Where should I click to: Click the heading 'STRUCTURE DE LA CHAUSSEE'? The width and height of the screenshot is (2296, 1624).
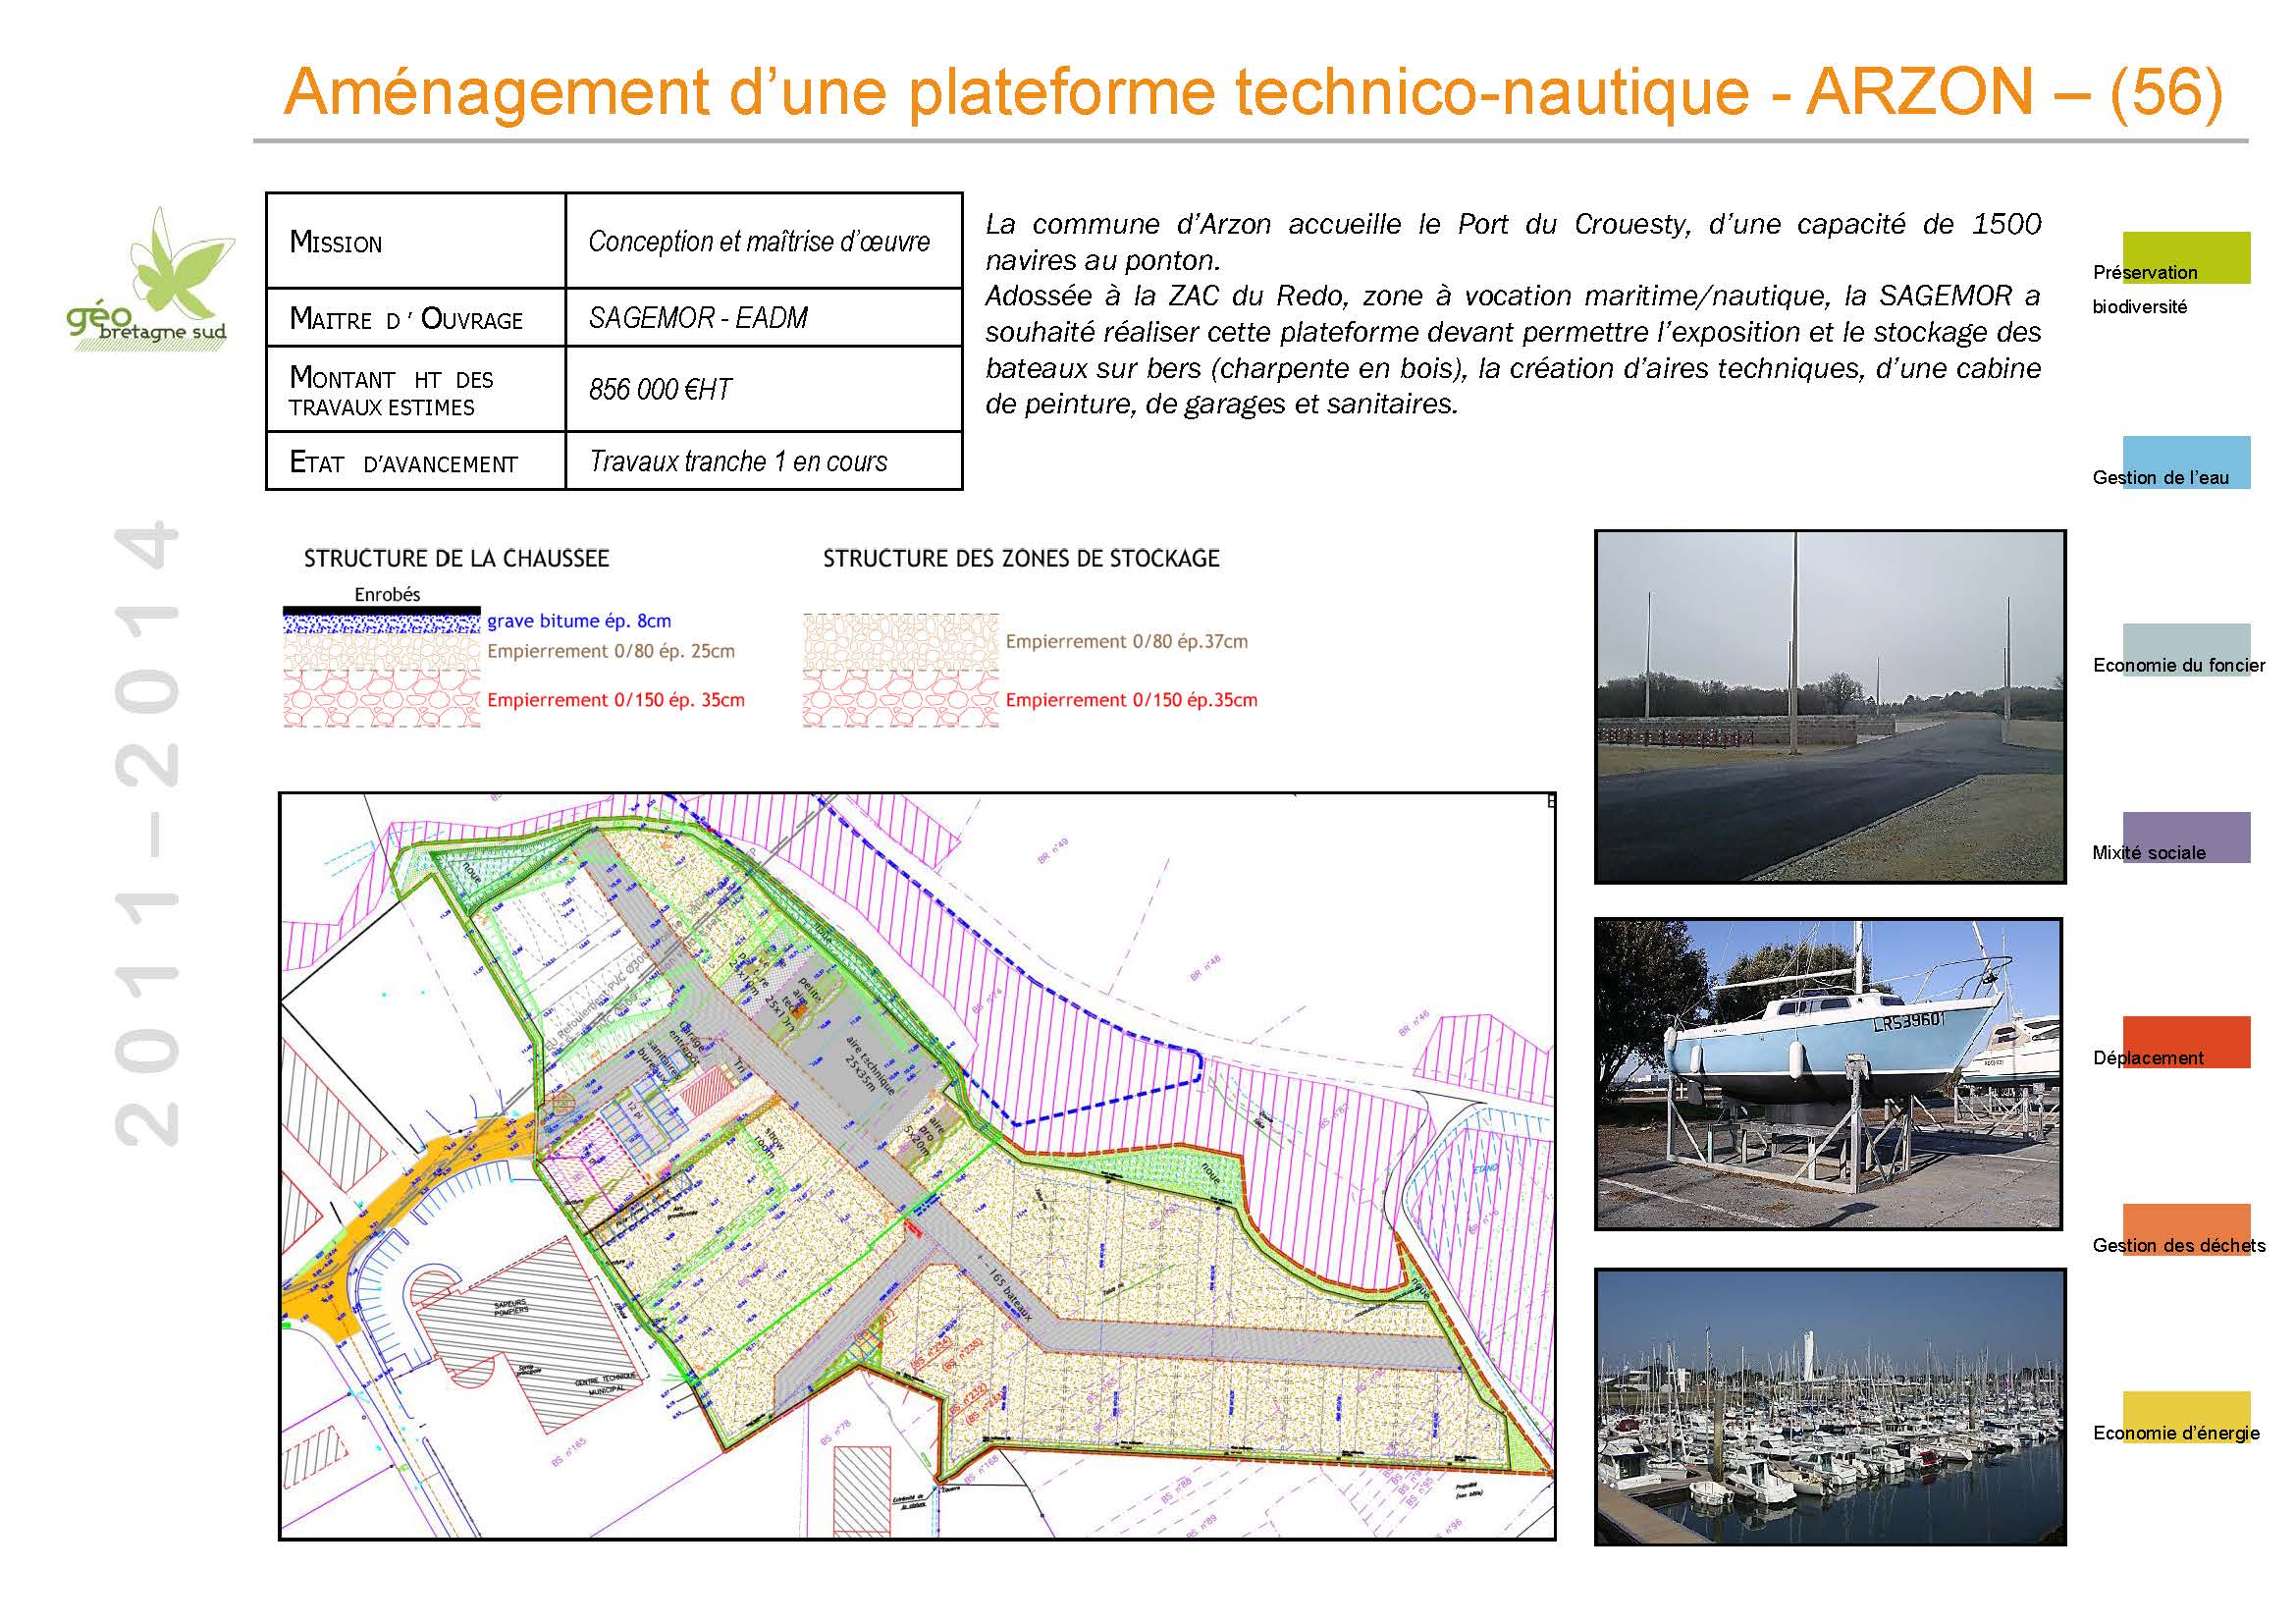456,558
